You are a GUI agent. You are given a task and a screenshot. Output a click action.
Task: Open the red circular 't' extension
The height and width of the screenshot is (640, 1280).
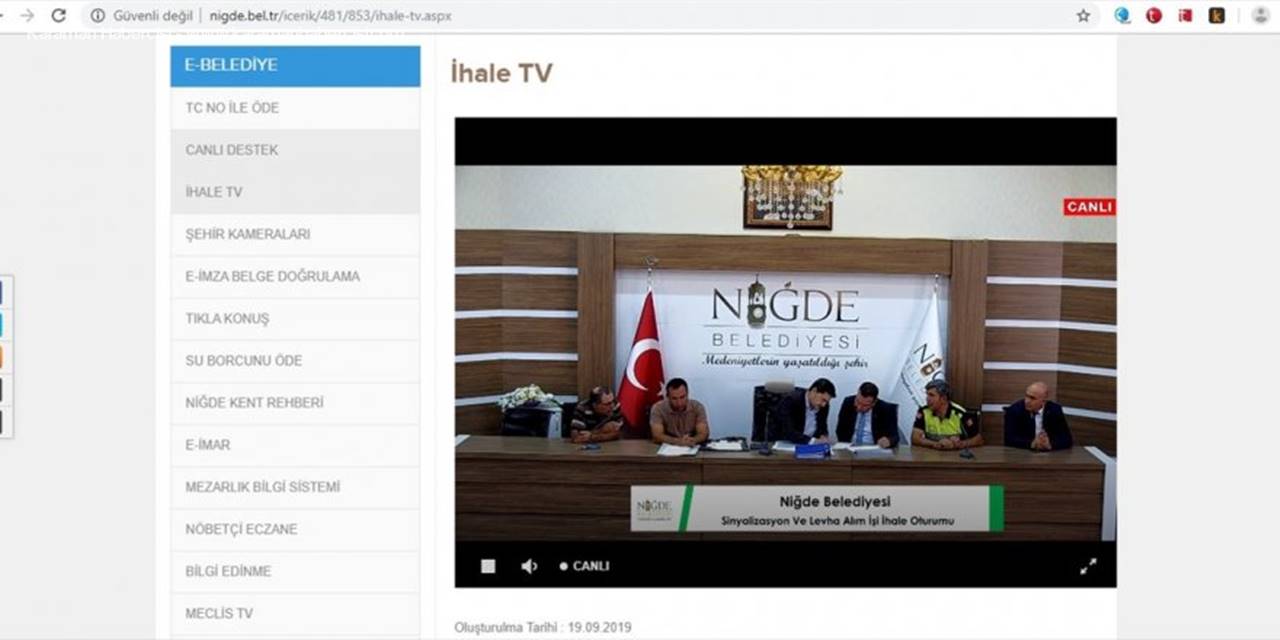1154,16
